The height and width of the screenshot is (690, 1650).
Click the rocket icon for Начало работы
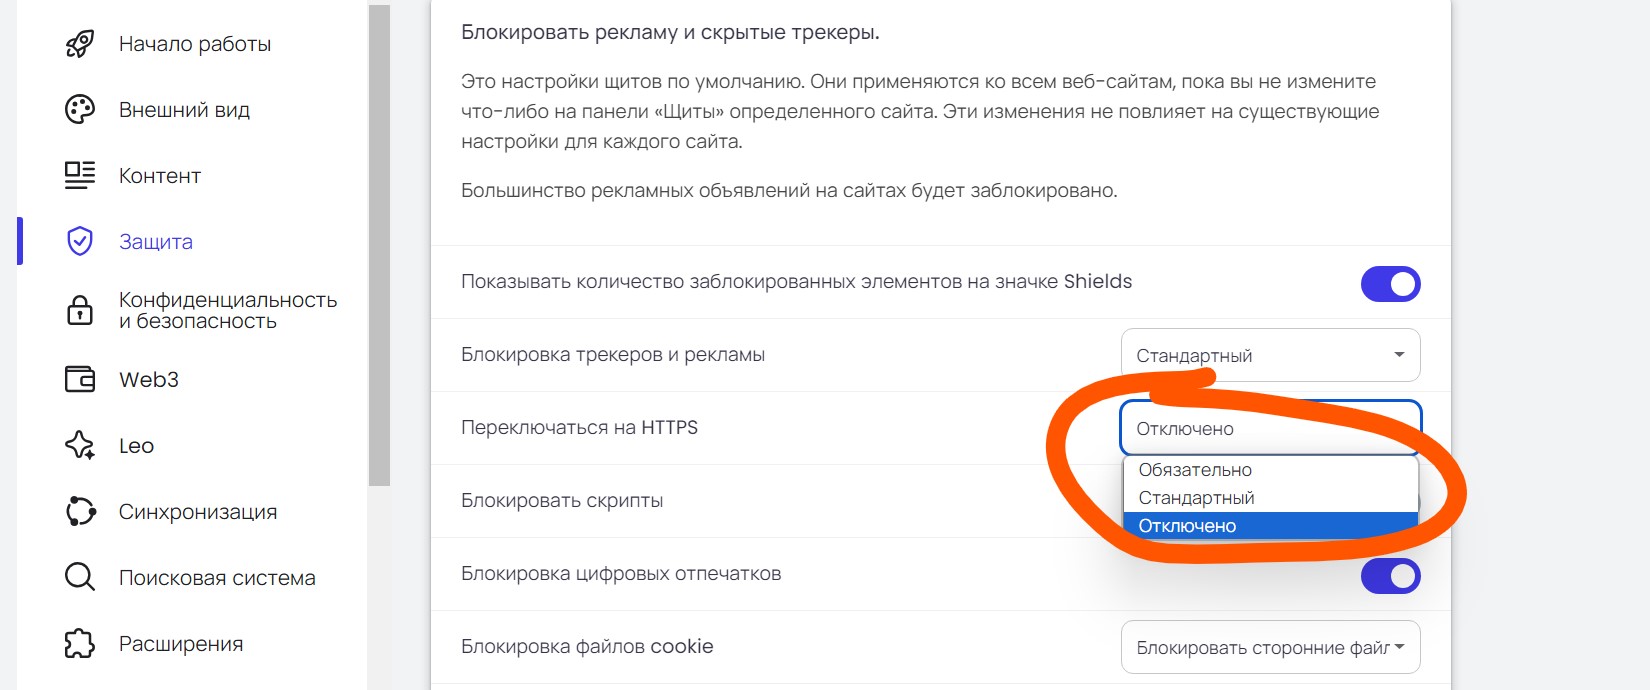pyautogui.click(x=80, y=44)
